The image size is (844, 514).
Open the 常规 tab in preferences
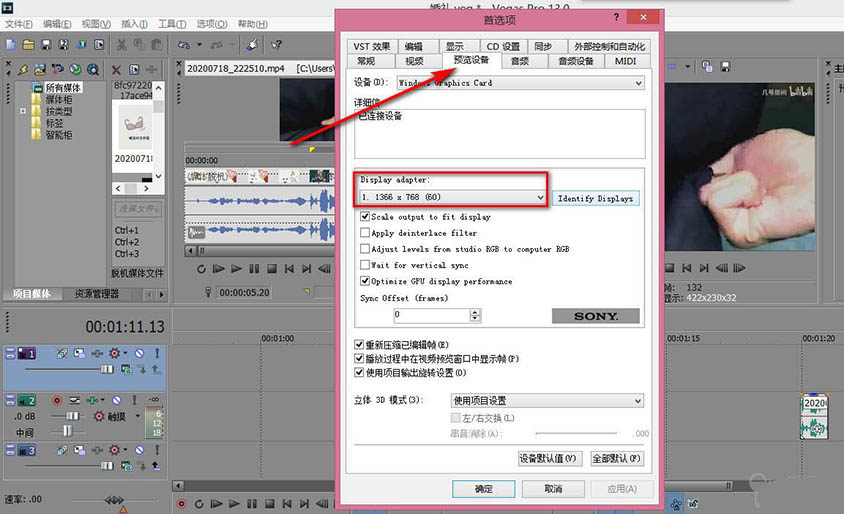coord(366,61)
